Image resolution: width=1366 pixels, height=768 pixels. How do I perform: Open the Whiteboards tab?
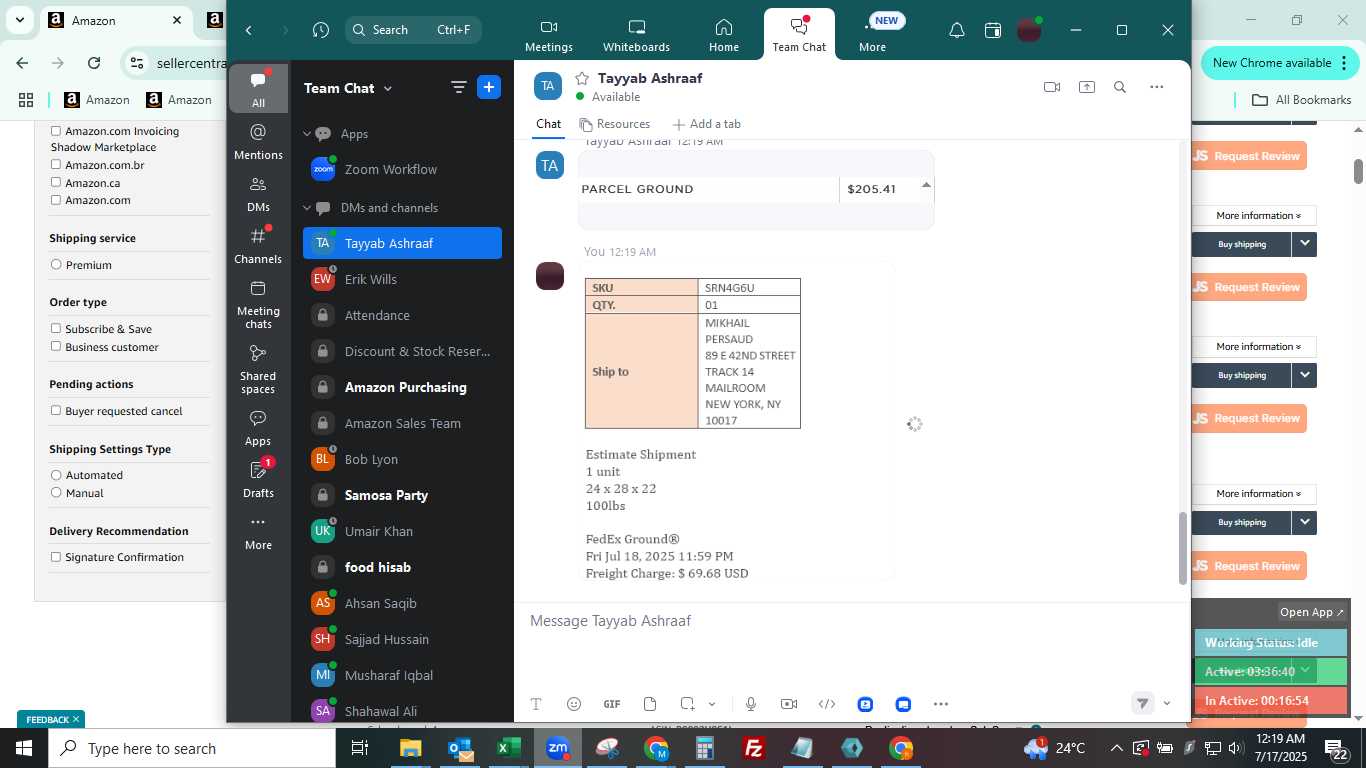tap(637, 35)
